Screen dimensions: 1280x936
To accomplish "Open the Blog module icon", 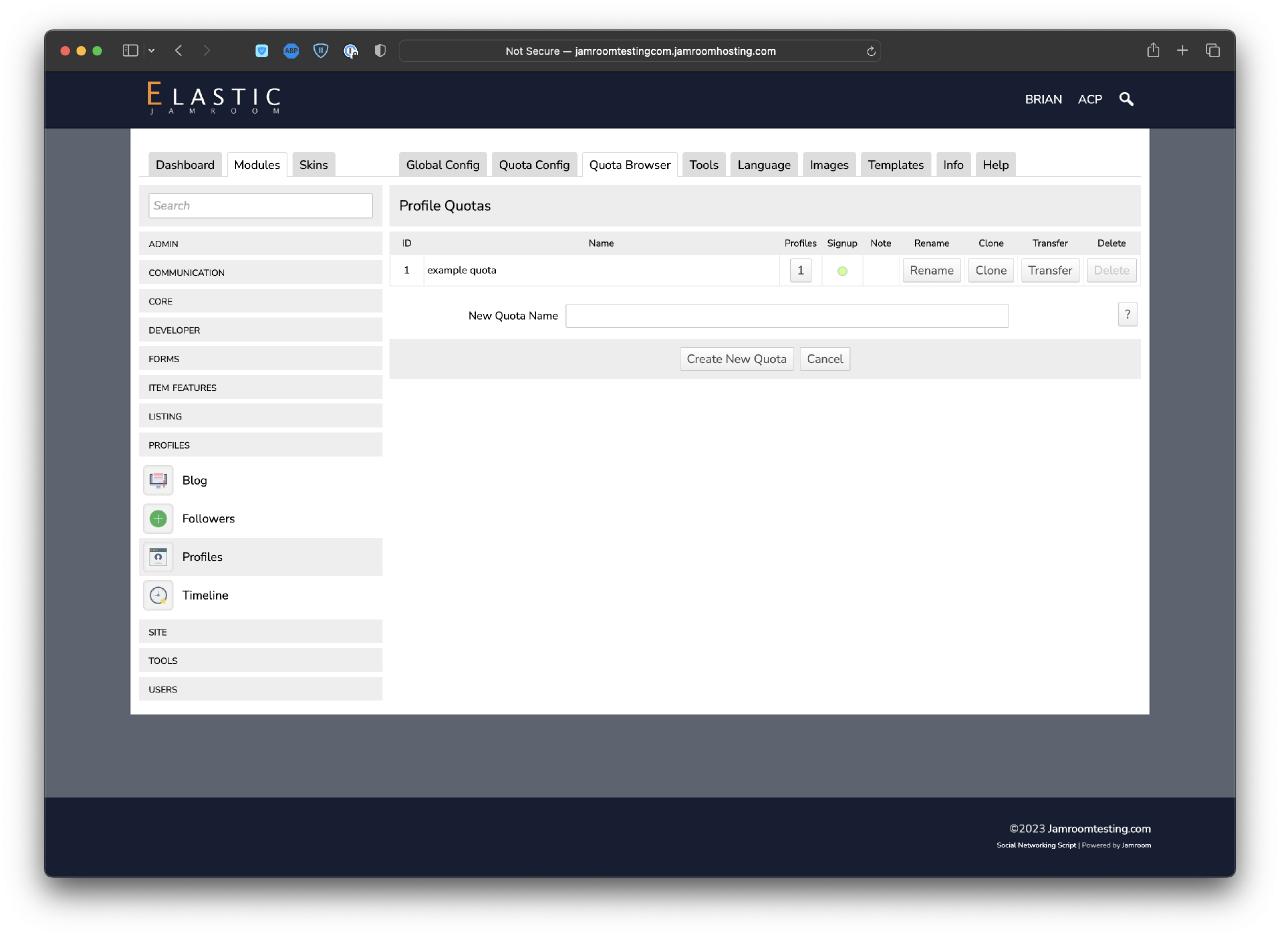I will pos(158,480).
